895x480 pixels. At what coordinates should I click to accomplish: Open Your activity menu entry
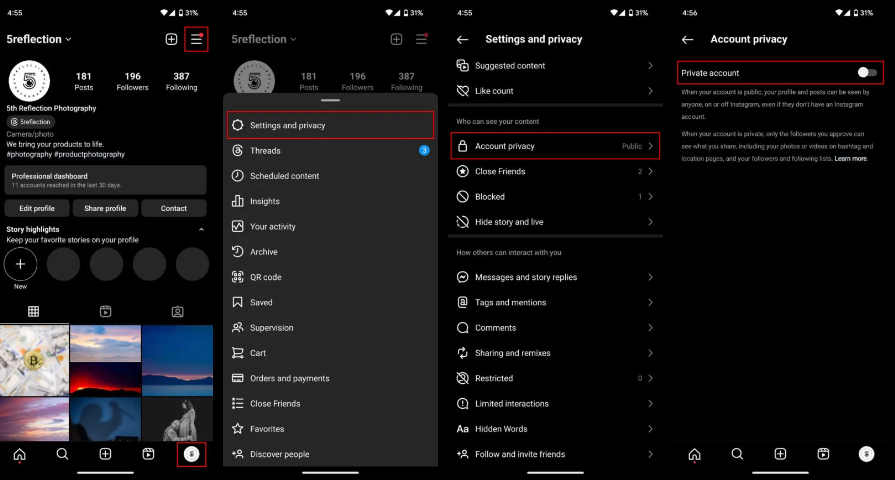click(x=330, y=227)
